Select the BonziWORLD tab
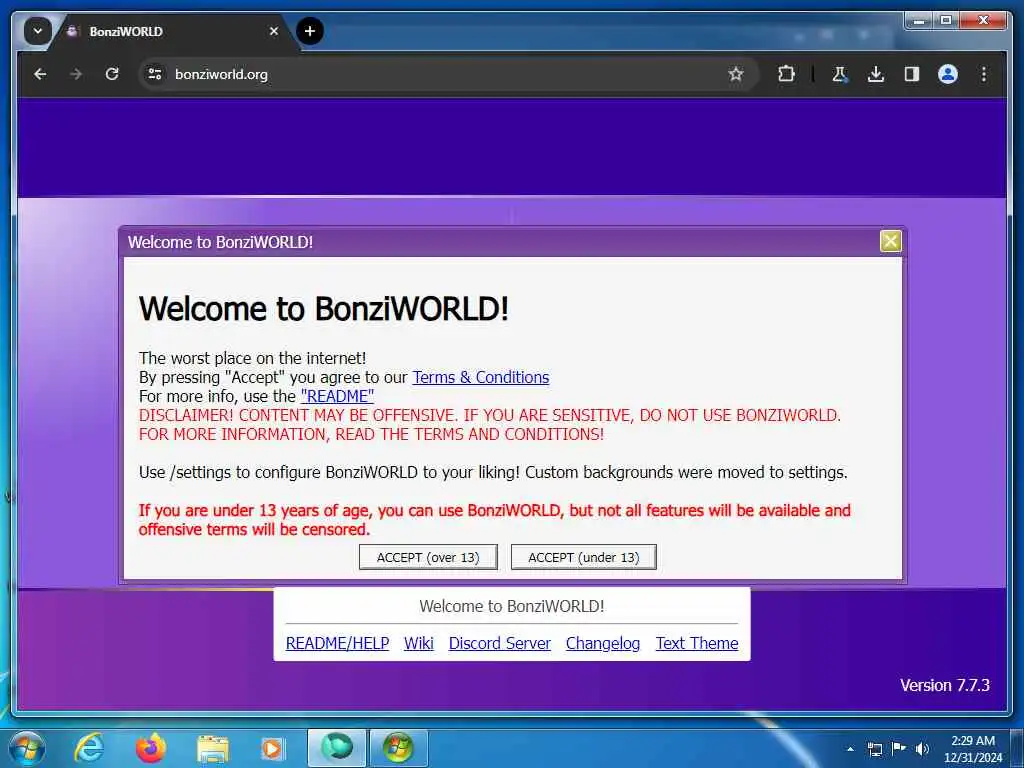 tap(171, 31)
